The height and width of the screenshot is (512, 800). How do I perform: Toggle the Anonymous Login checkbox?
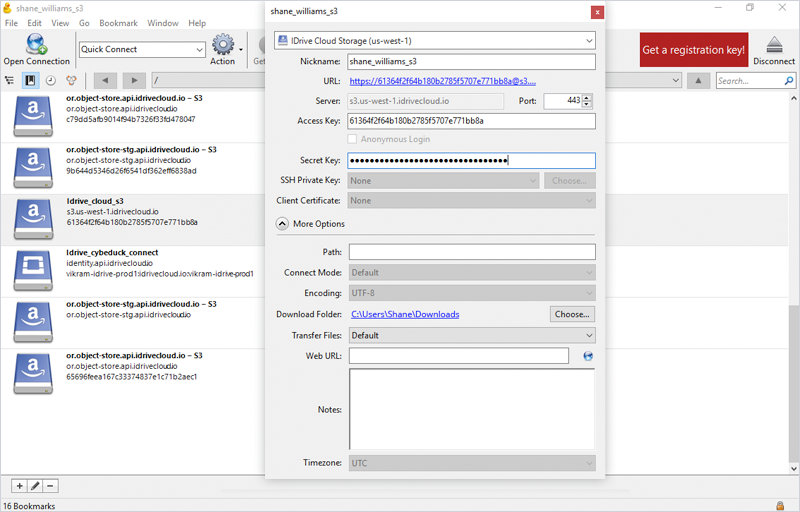[x=352, y=139]
